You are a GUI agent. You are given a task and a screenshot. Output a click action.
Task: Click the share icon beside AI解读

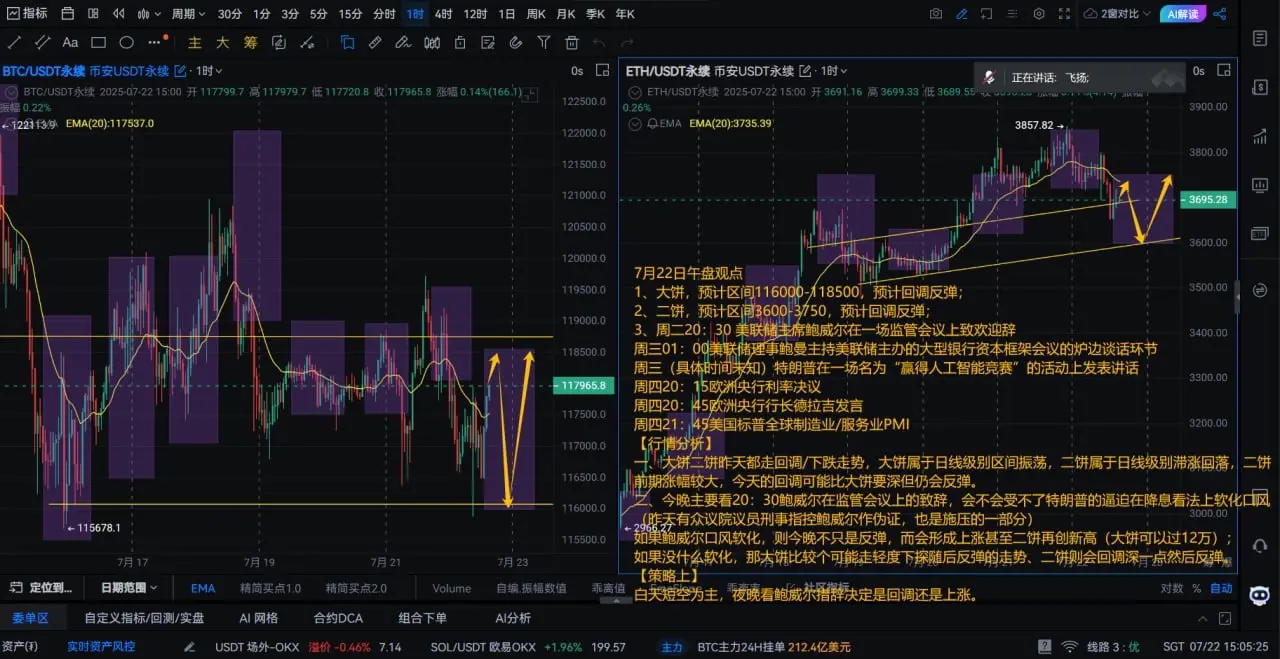[x=1220, y=14]
